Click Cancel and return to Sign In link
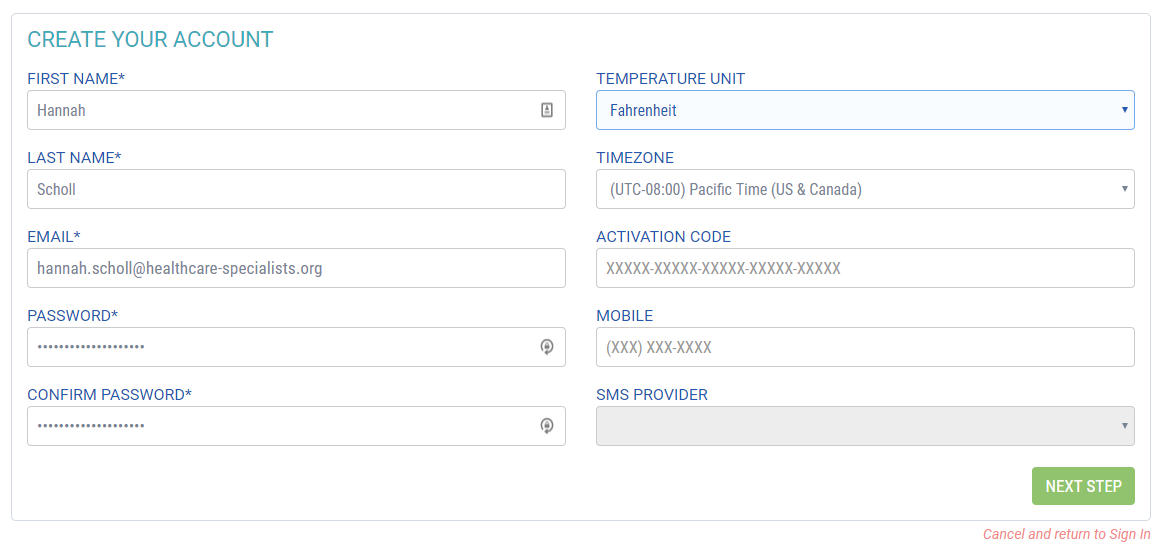Image resolution: width=1168 pixels, height=557 pixels. point(1066,534)
